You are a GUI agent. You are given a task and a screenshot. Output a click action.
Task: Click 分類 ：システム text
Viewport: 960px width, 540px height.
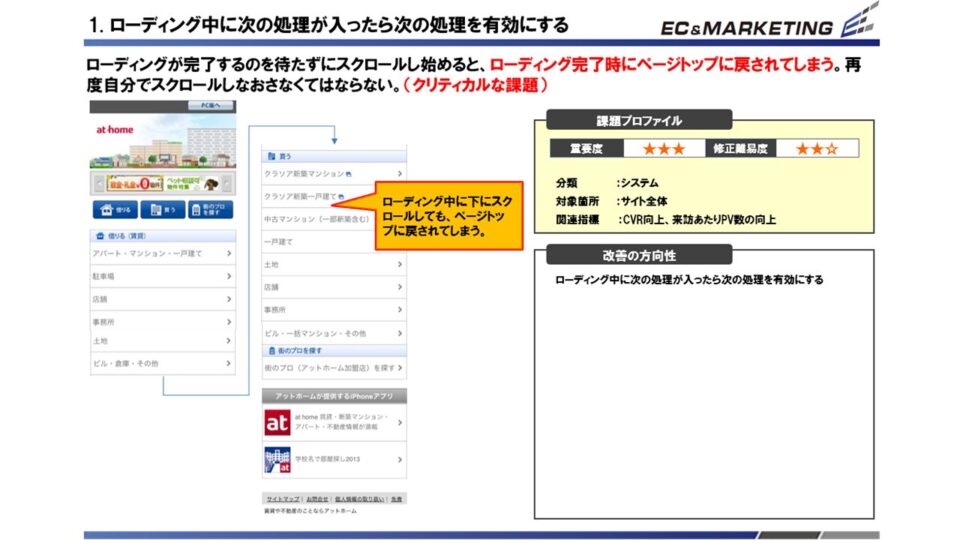(607, 182)
